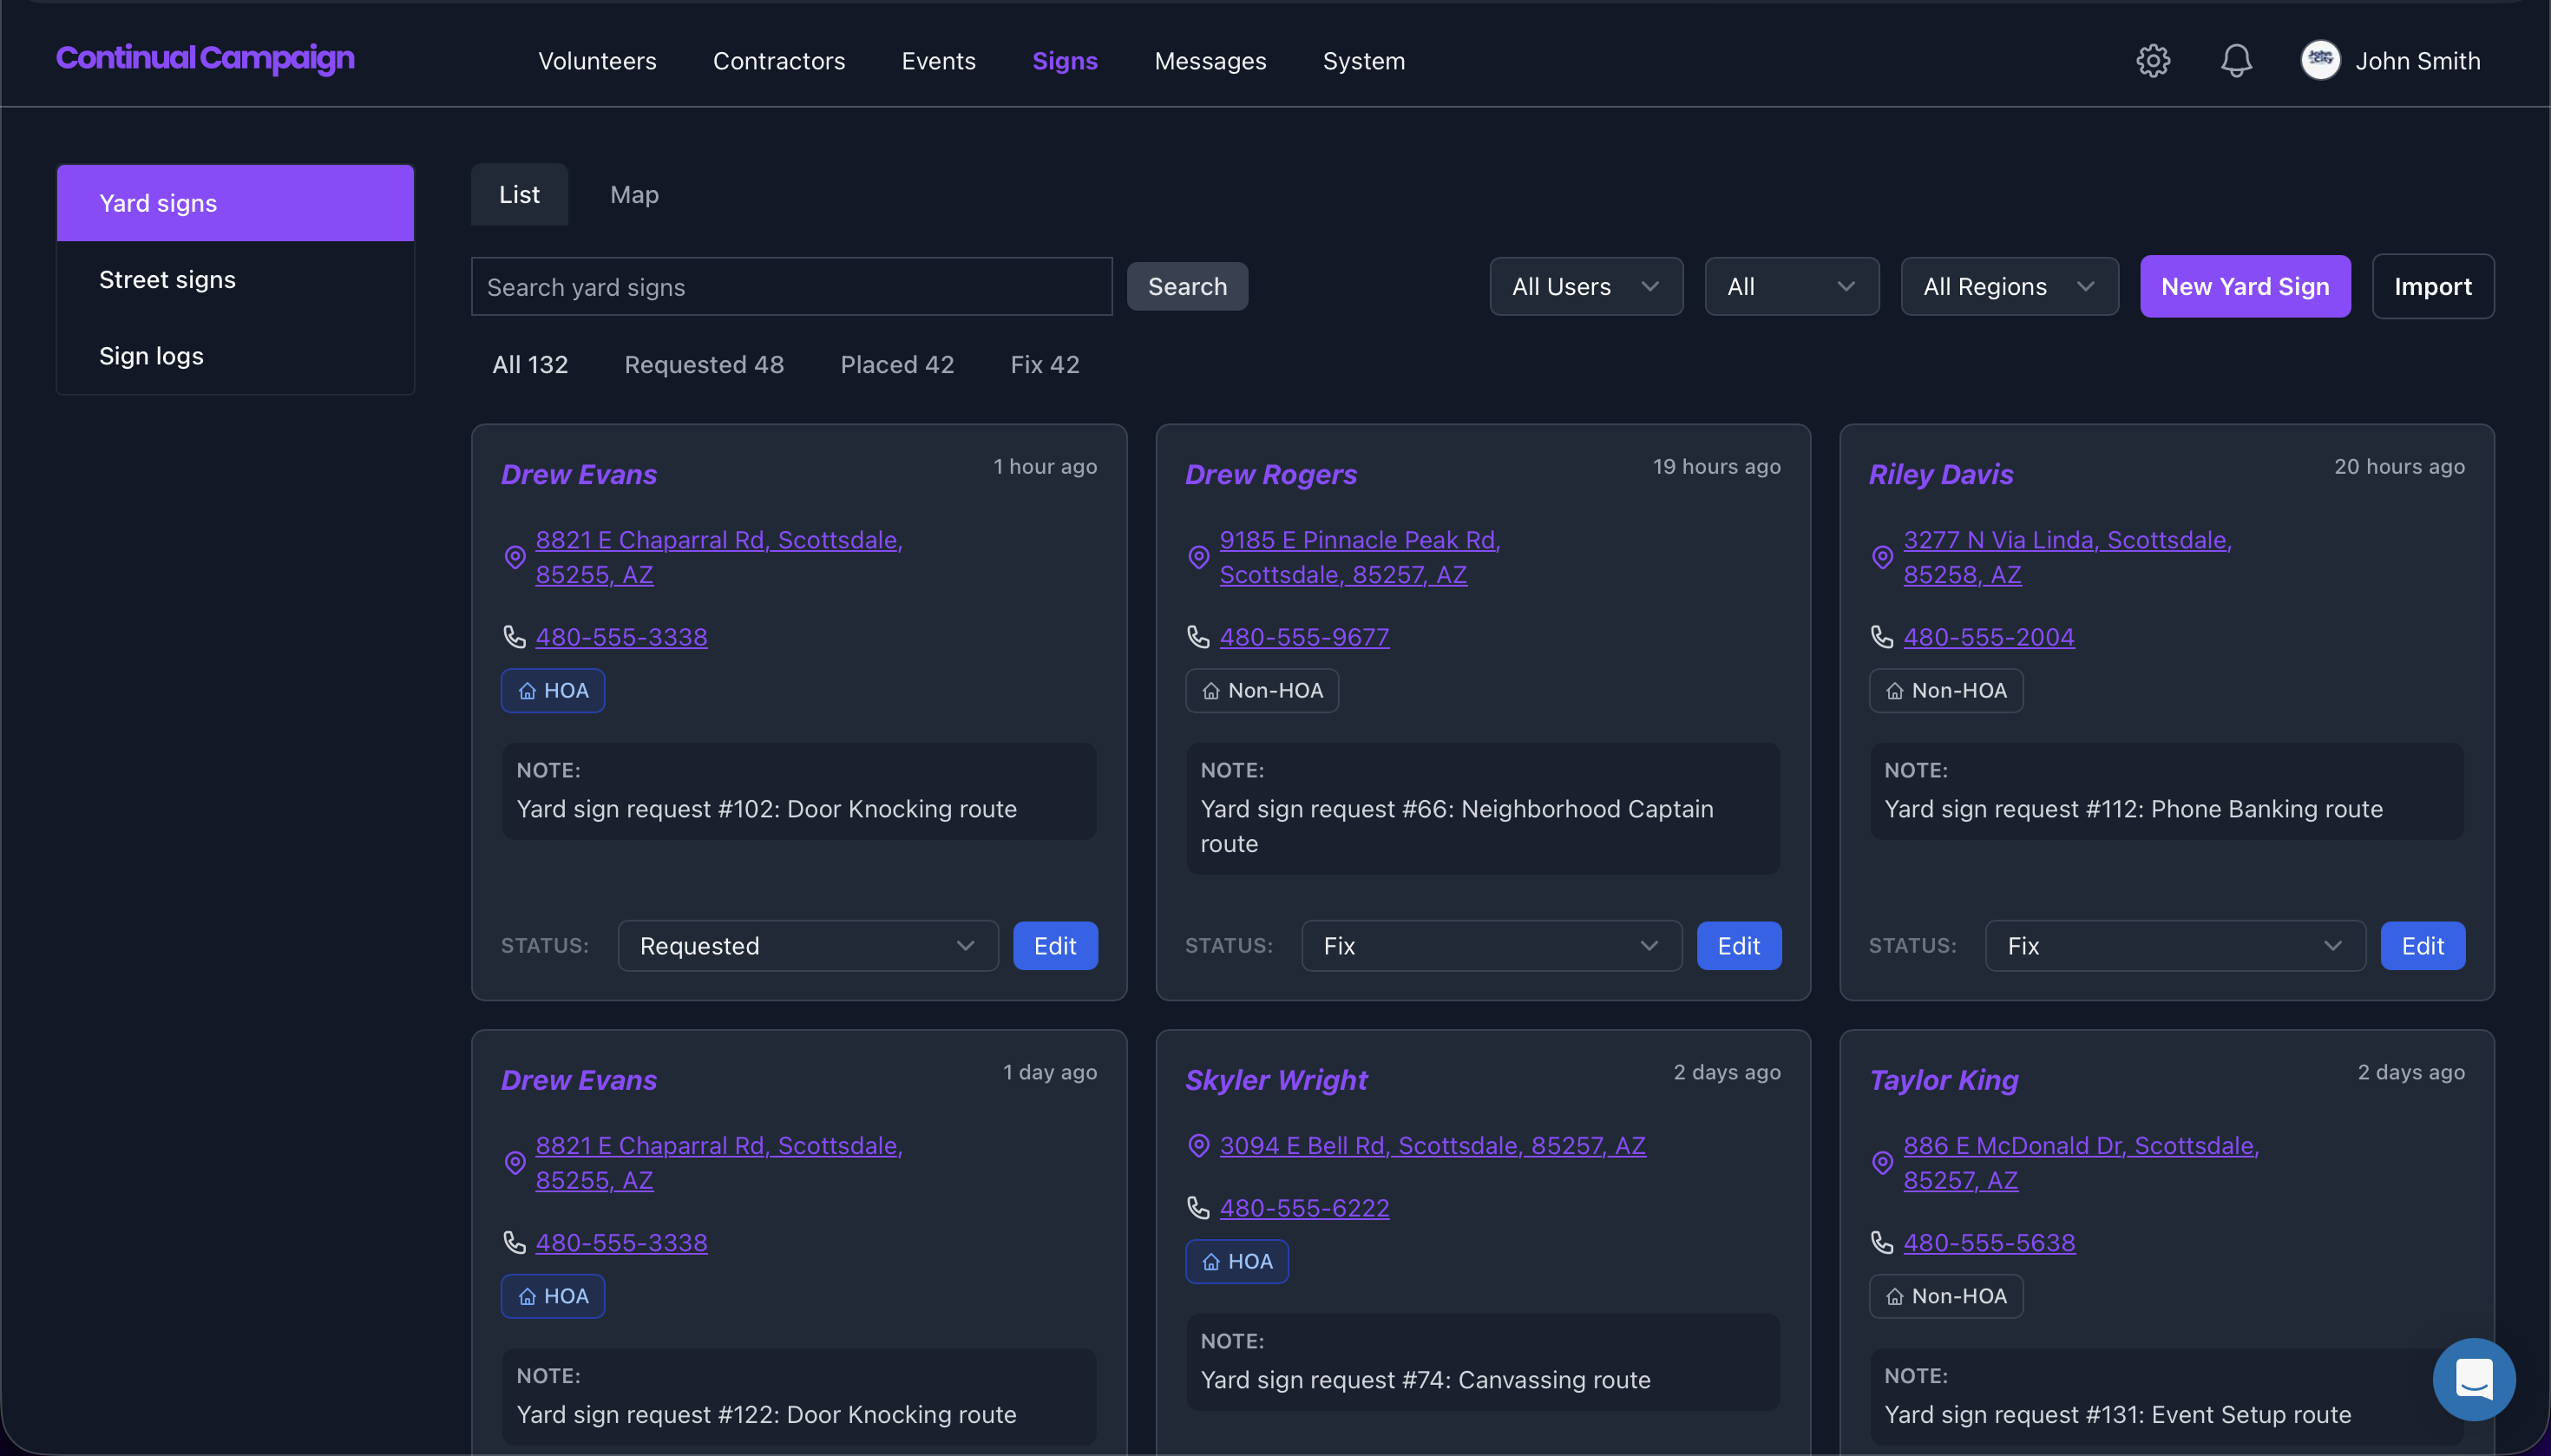Open Drew Evans Requested status dropdown
The height and width of the screenshot is (1456, 2551).
(x=807, y=946)
